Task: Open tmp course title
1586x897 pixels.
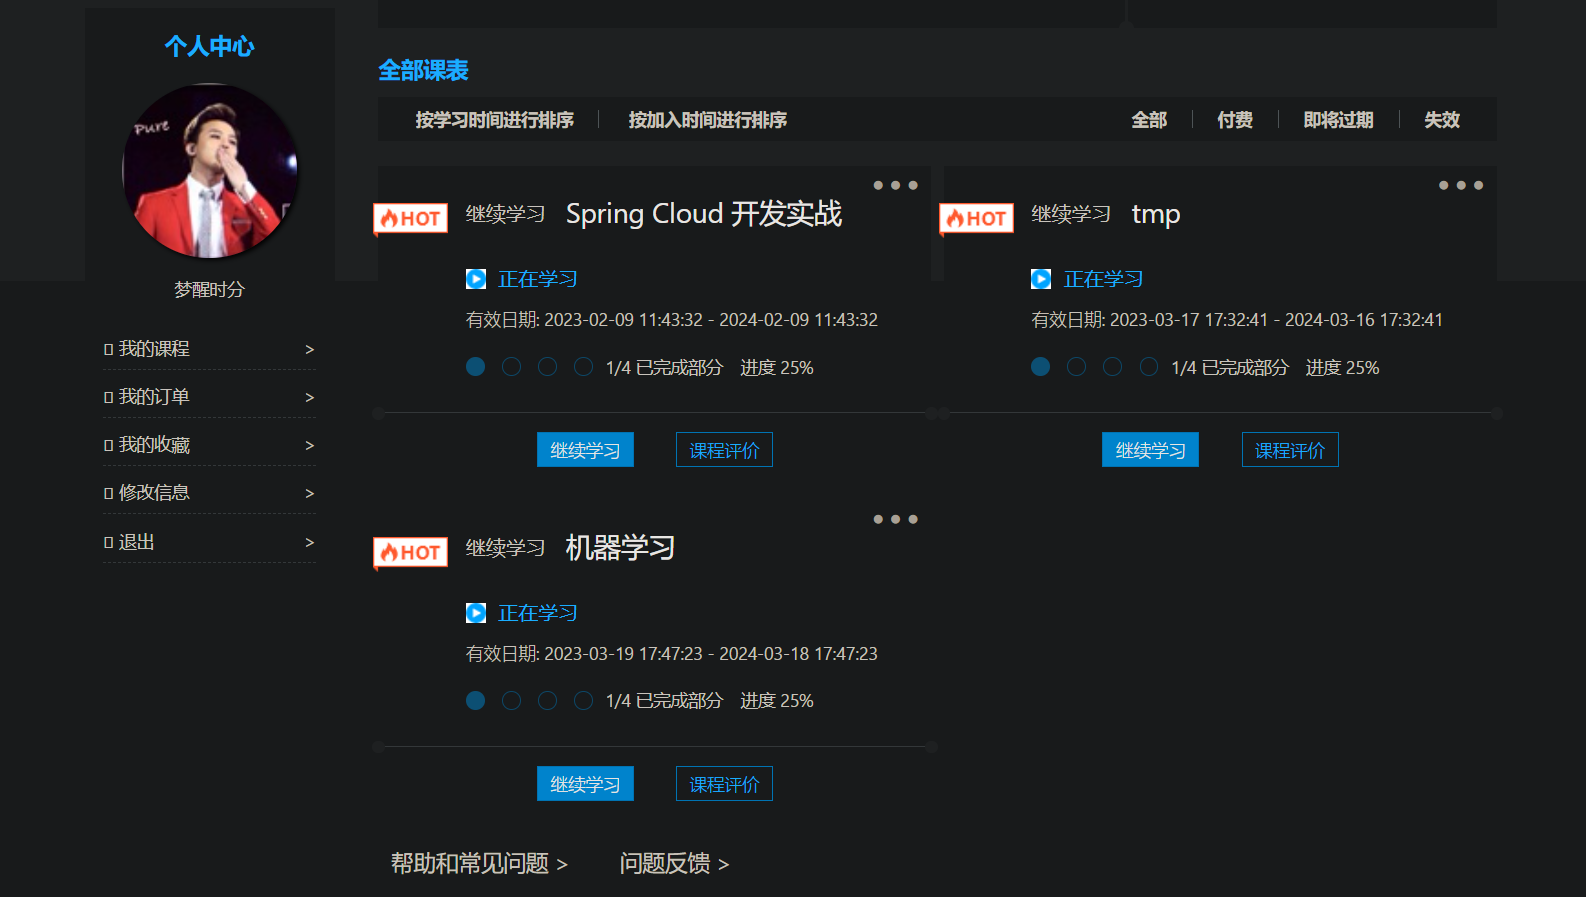Action: (x=1156, y=215)
